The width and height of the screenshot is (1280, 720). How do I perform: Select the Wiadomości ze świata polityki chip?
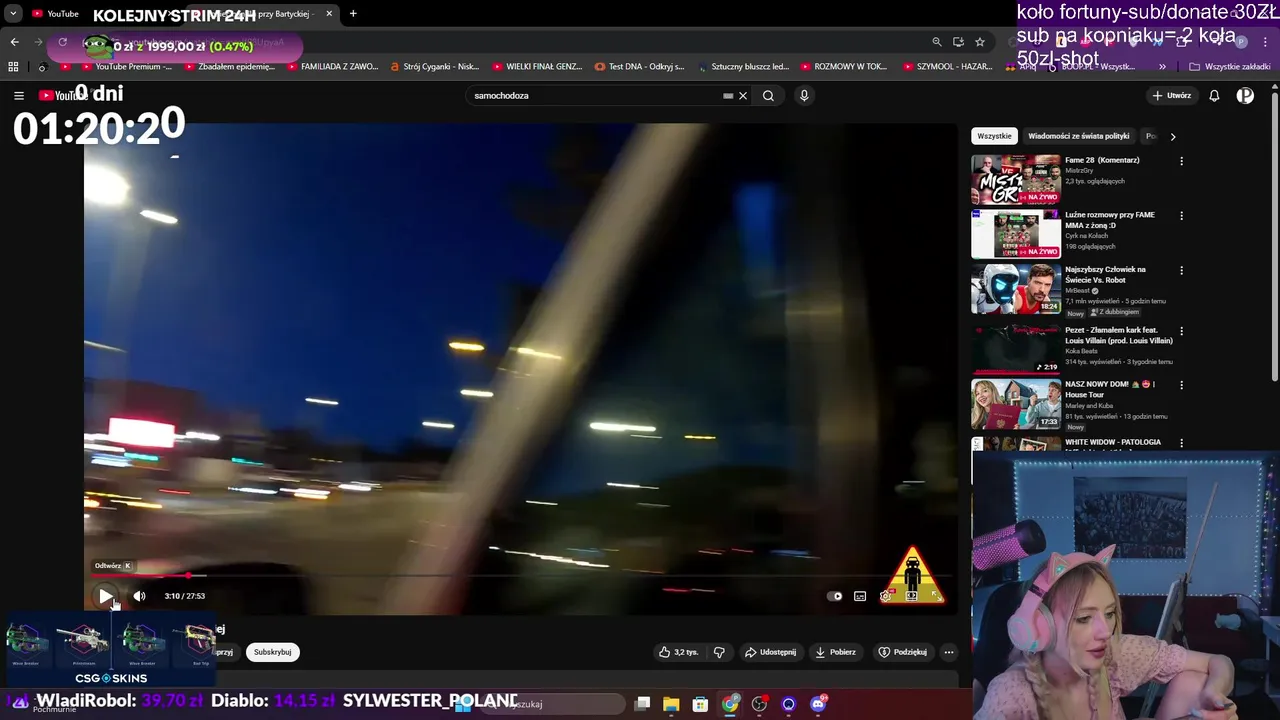coord(1078,136)
